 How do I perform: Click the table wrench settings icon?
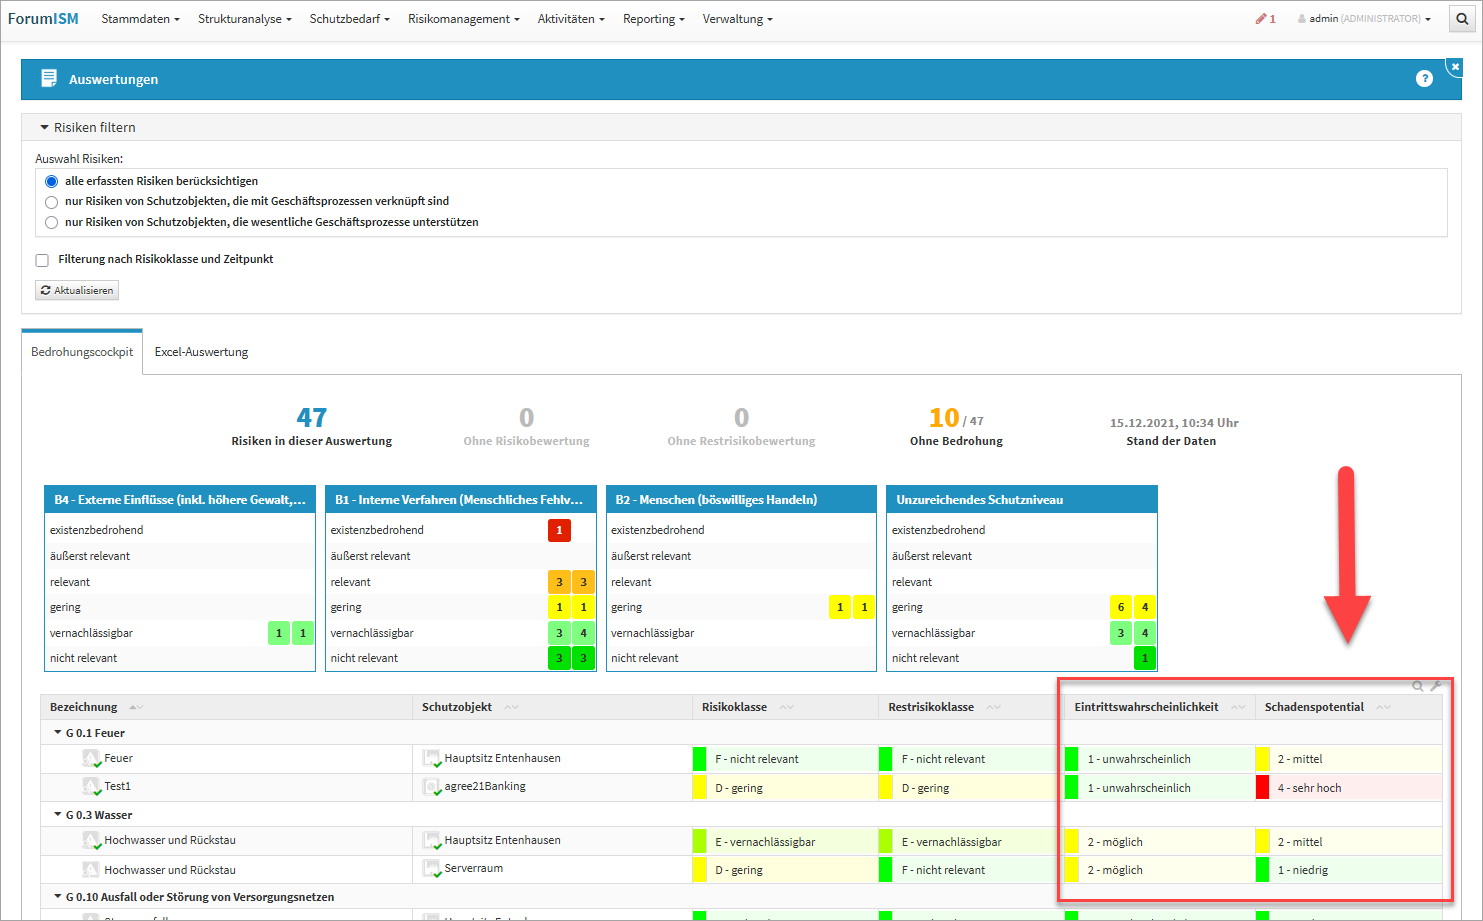1436,686
